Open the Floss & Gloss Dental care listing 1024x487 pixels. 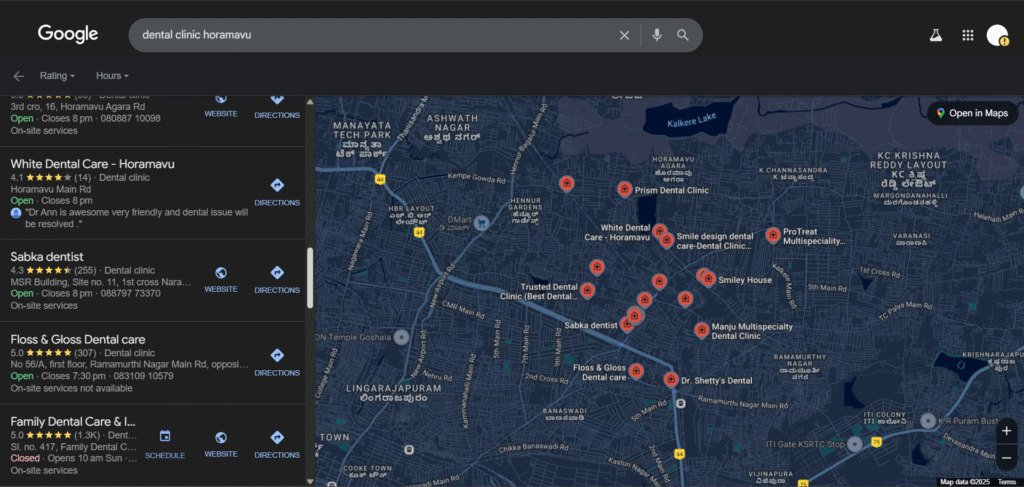(x=78, y=339)
